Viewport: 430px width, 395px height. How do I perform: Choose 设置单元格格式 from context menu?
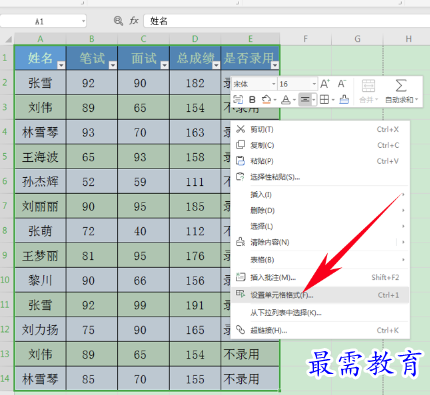pos(320,295)
